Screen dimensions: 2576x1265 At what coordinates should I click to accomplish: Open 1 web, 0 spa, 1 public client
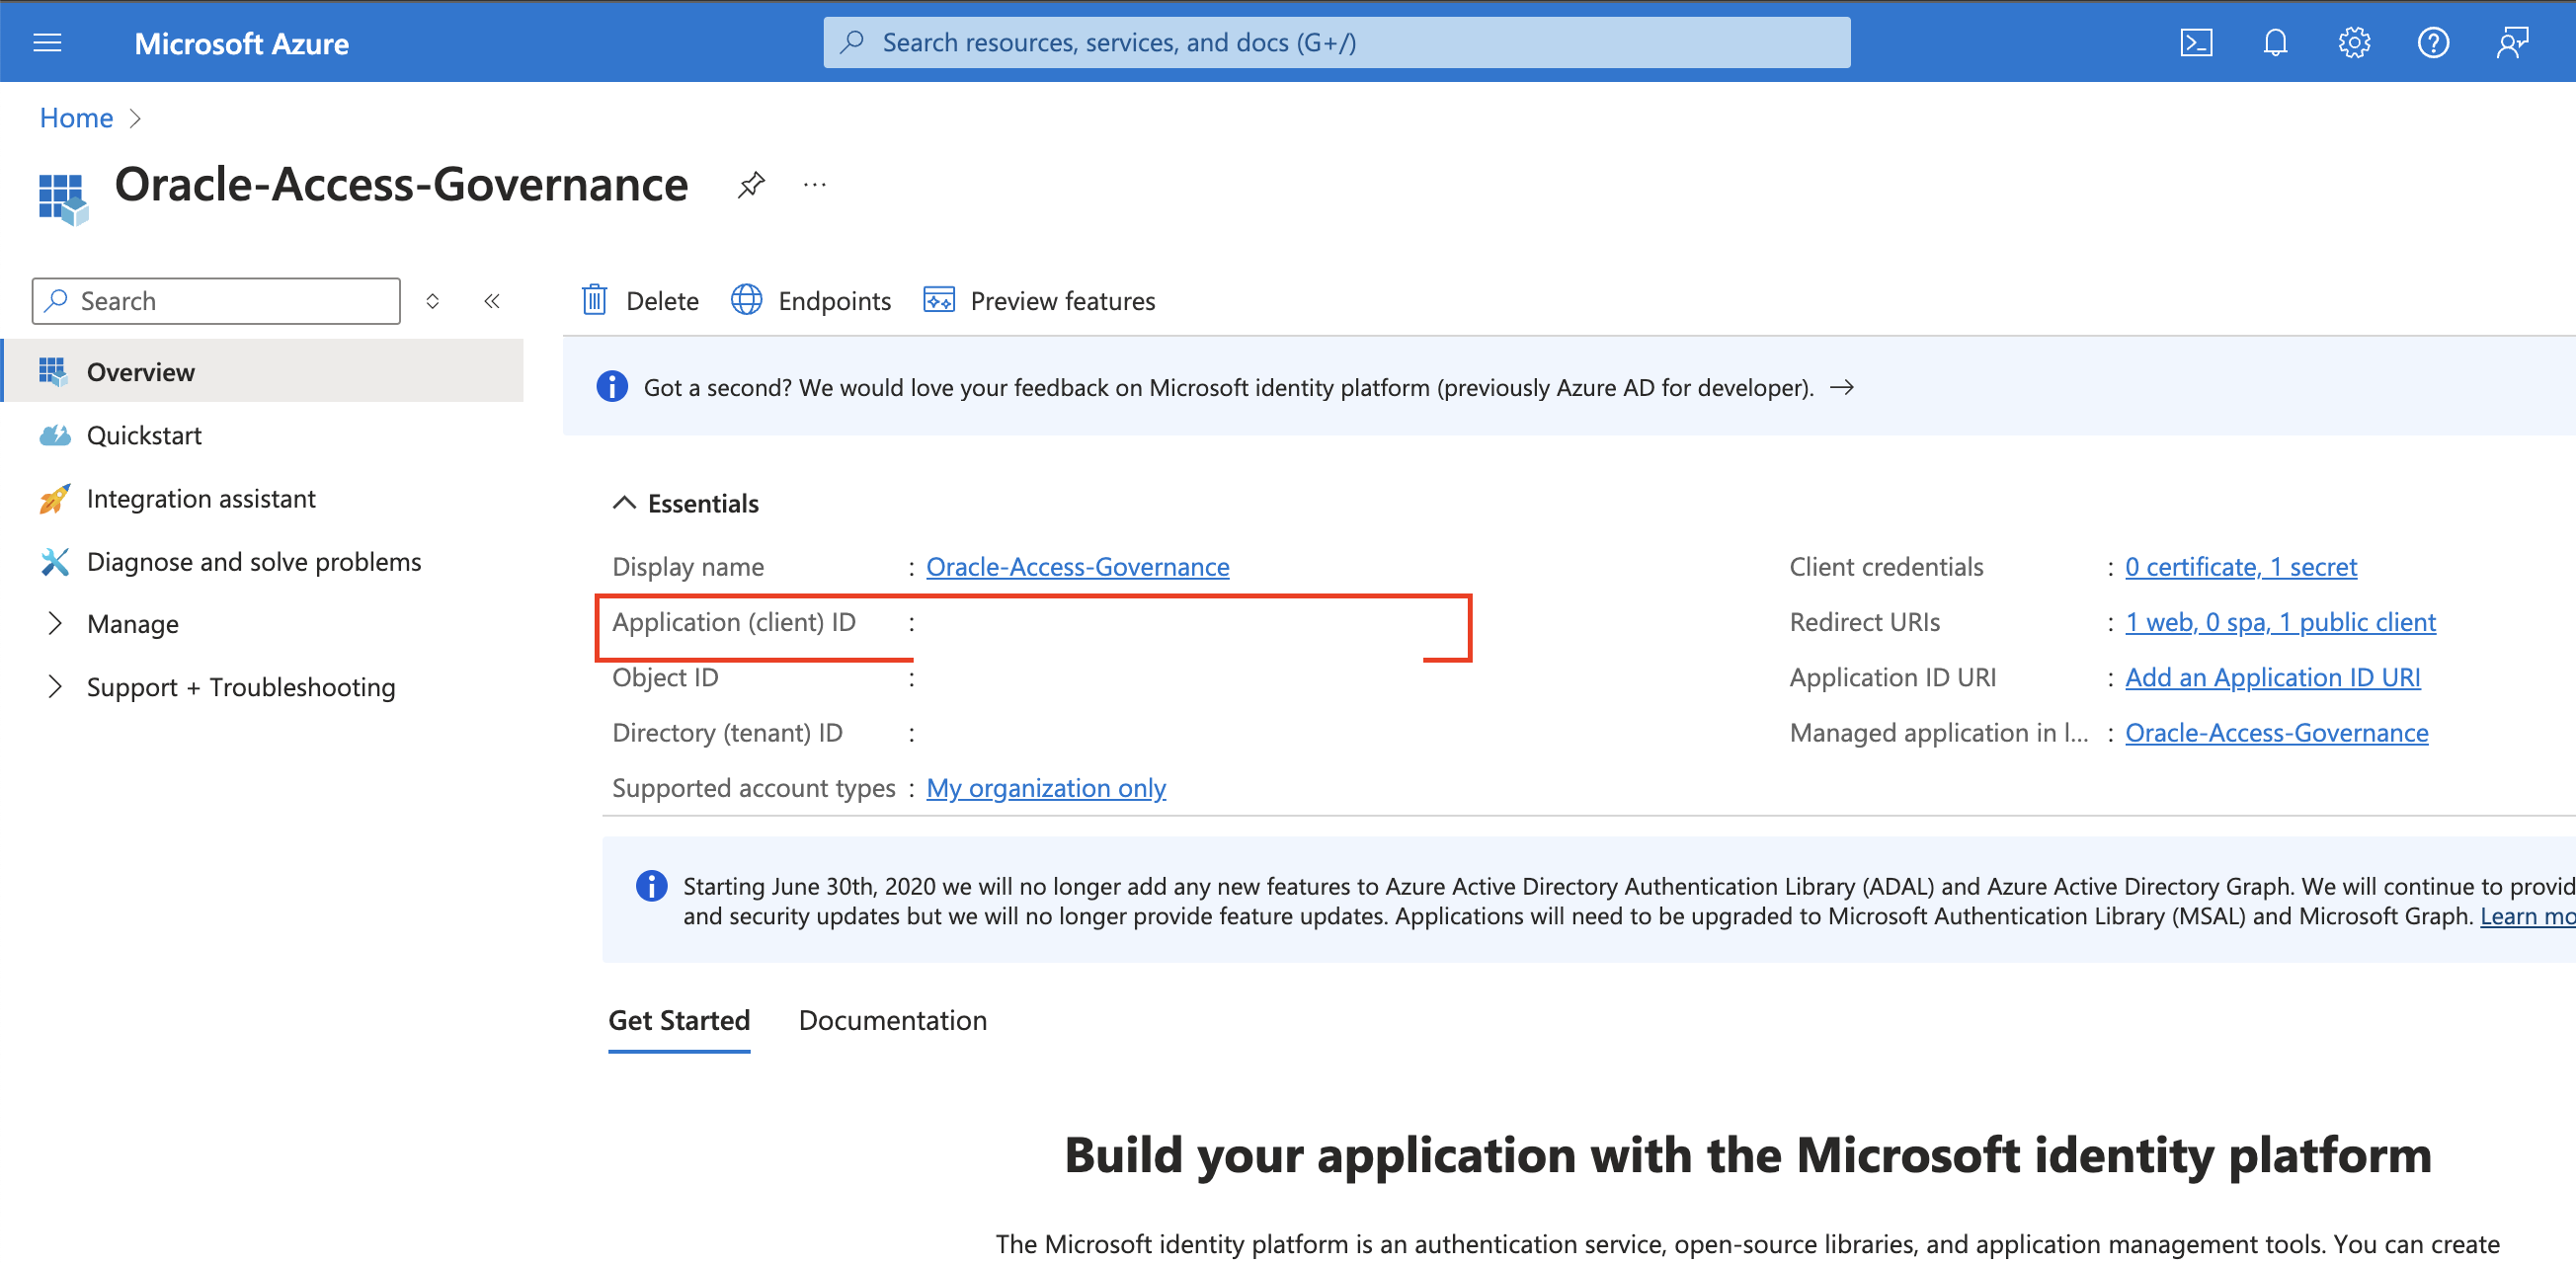pos(2280,622)
